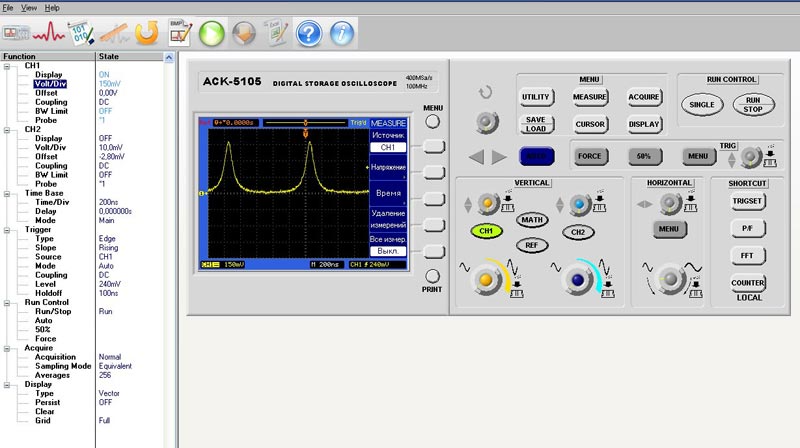Screen dimensions: 800x448
Task: Open the View menu
Action: [x=29, y=8]
